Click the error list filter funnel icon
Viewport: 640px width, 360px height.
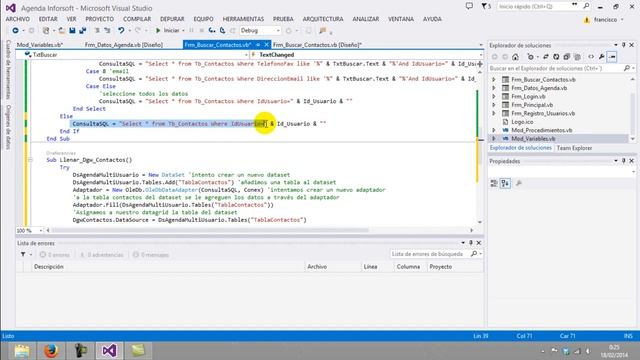tap(23, 255)
